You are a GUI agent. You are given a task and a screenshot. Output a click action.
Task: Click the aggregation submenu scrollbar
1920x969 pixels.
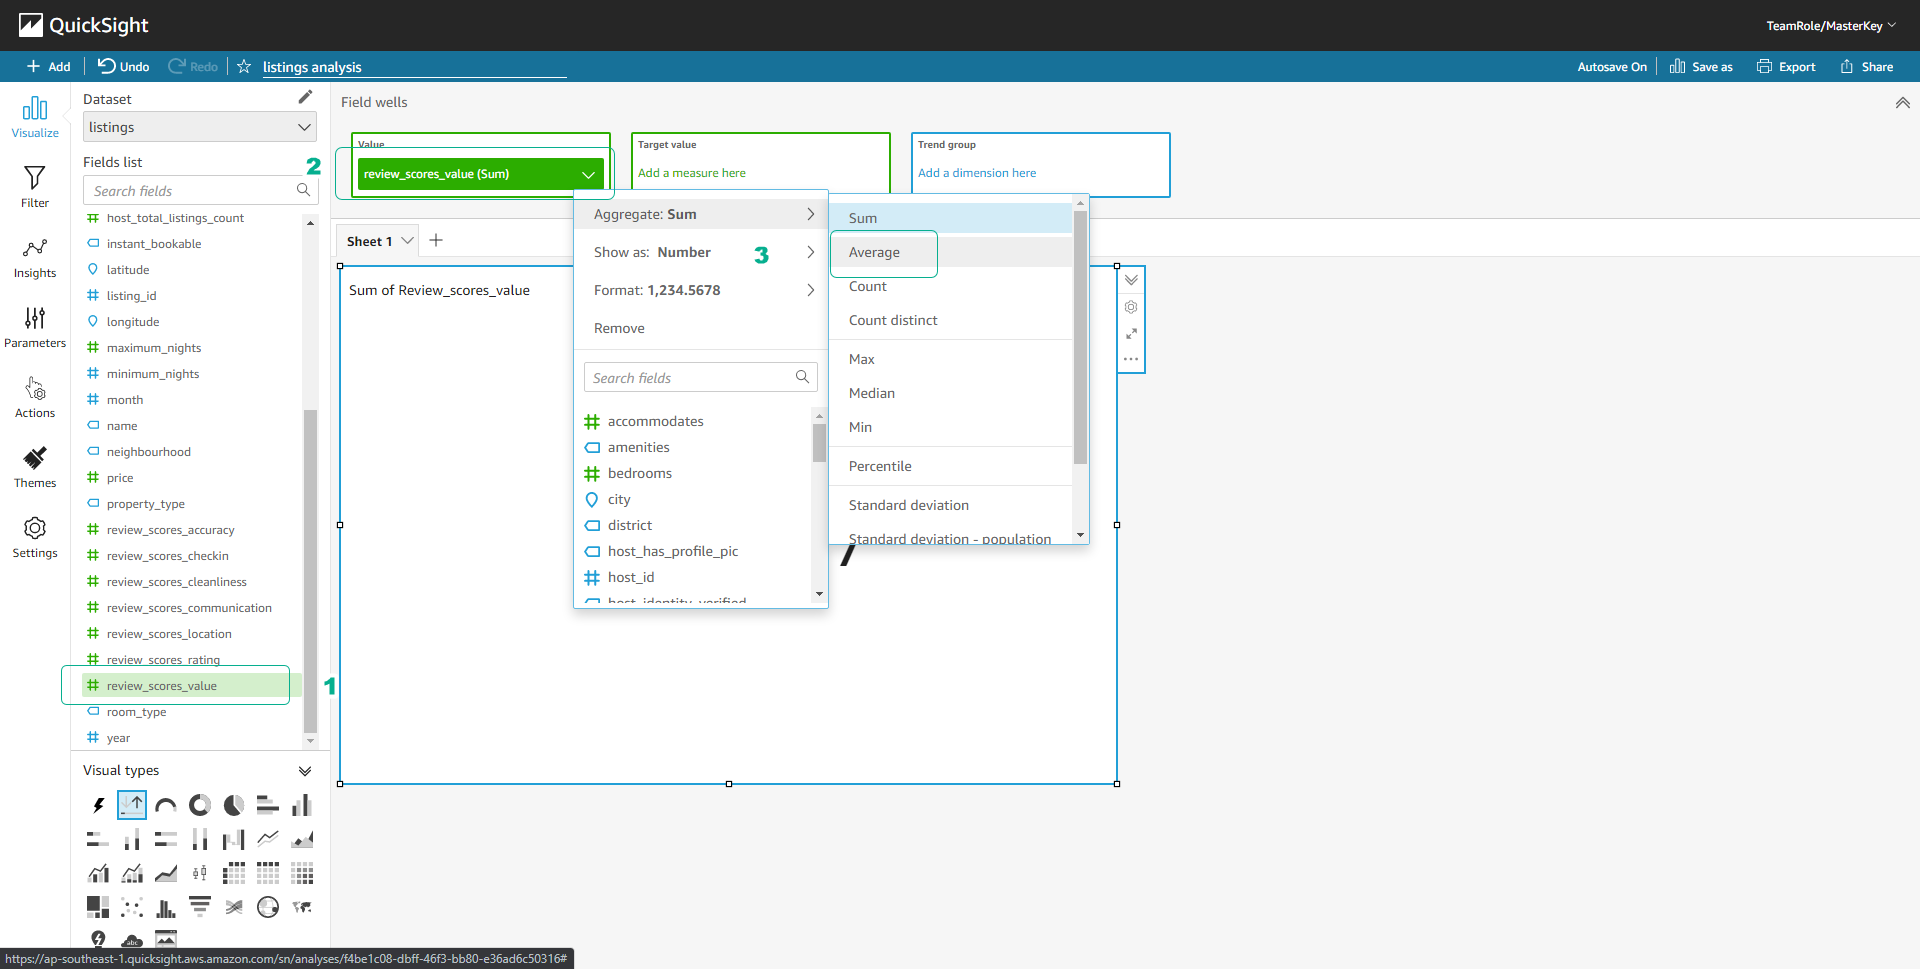pos(1080,335)
